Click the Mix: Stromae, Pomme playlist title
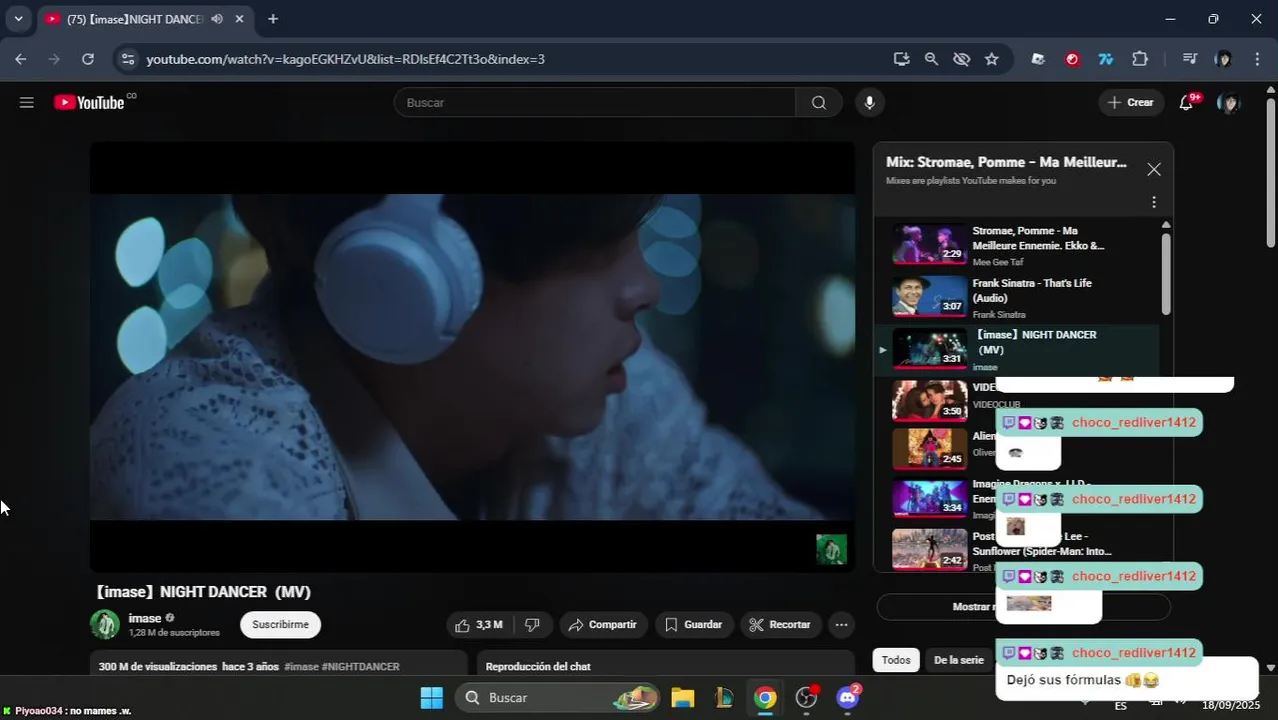This screenshot has width=1278, height=720. tap(1006, 162)
